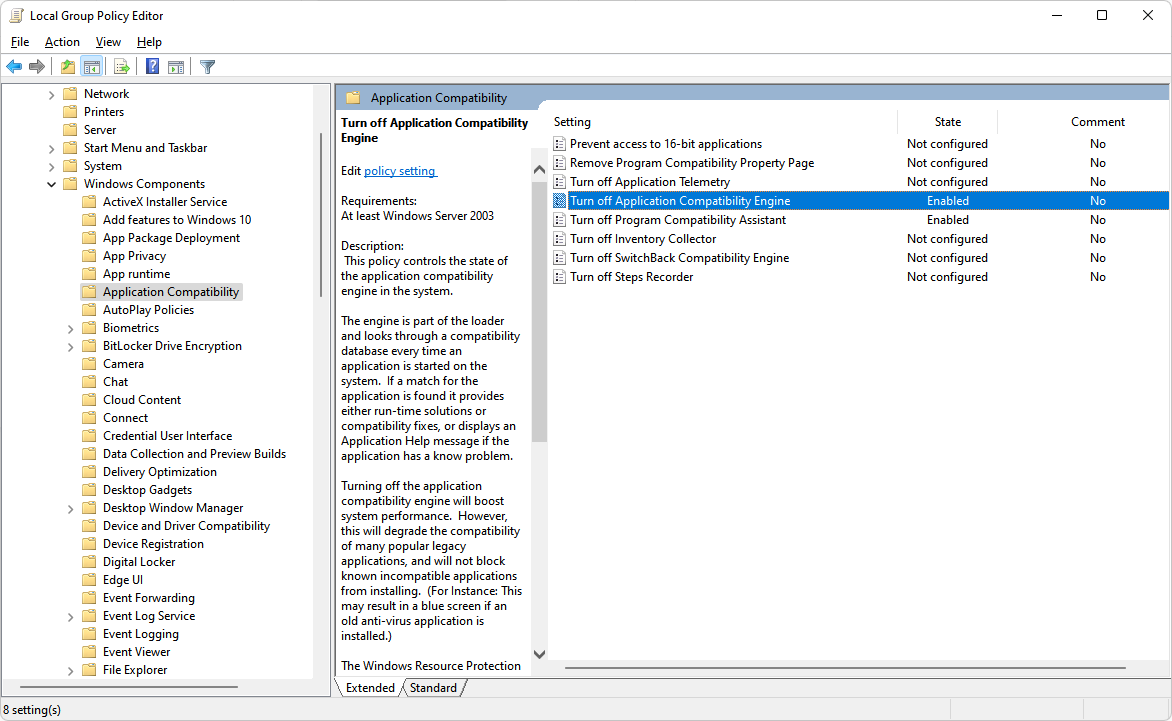1172x721 pixels.
Task: Click the Export List toolbar icon
Action: pyautogui.click(x=122, y=66)
